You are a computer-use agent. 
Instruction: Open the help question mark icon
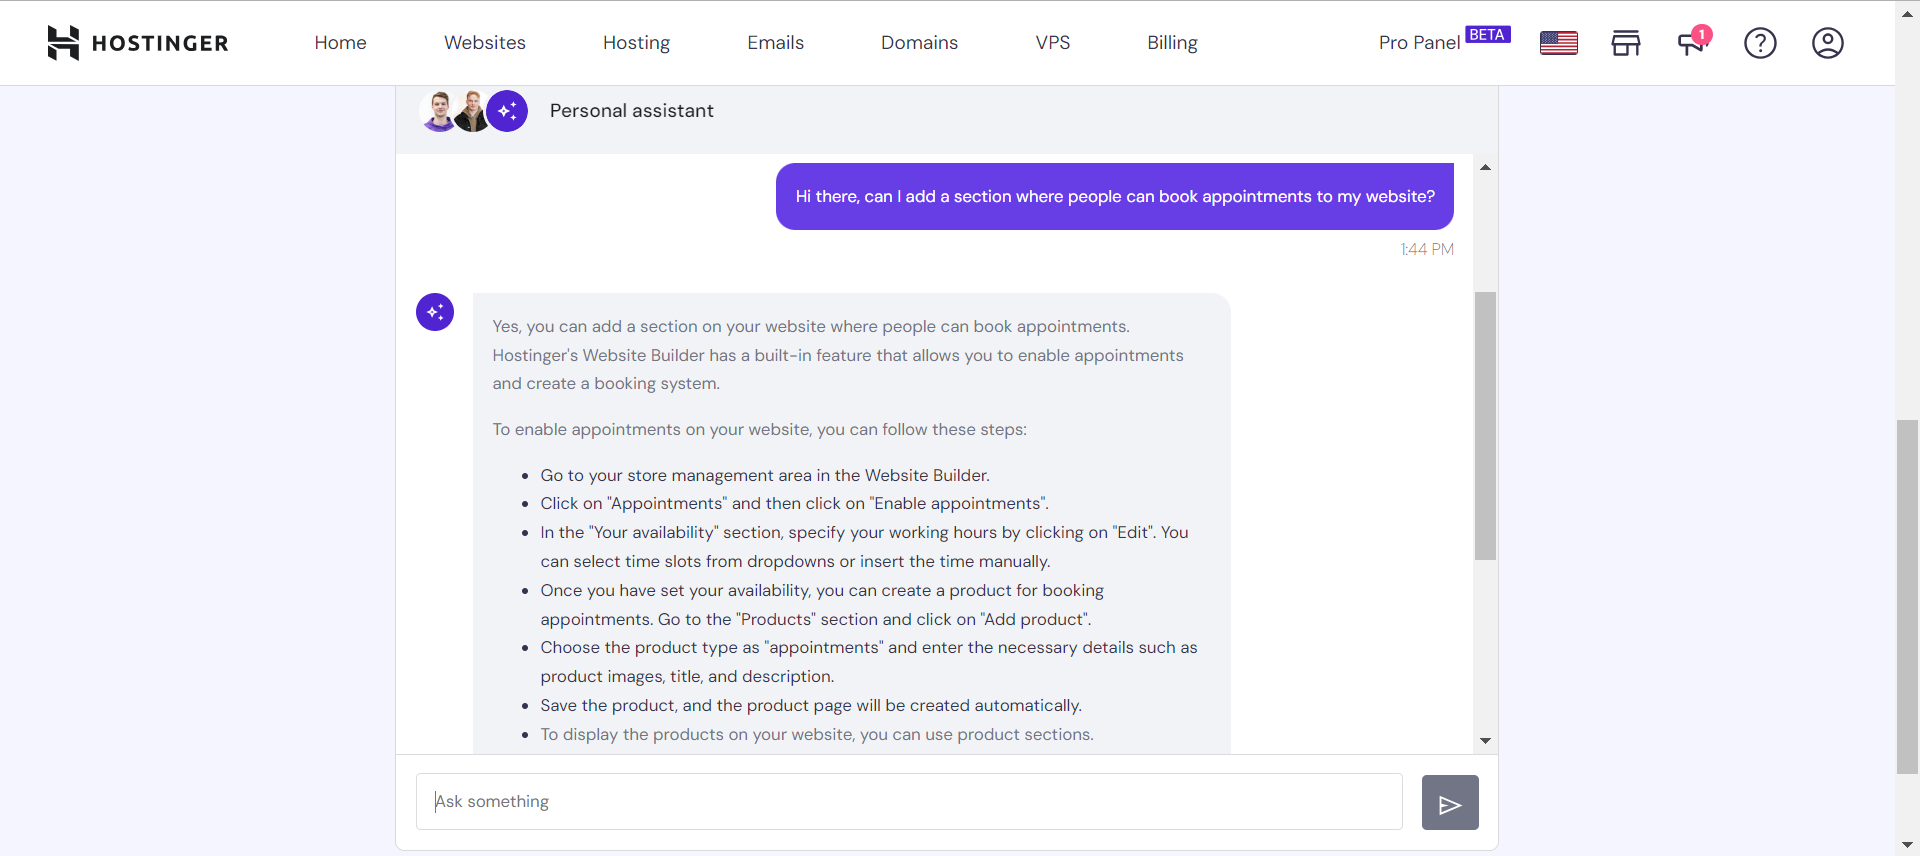[1760, 43]
